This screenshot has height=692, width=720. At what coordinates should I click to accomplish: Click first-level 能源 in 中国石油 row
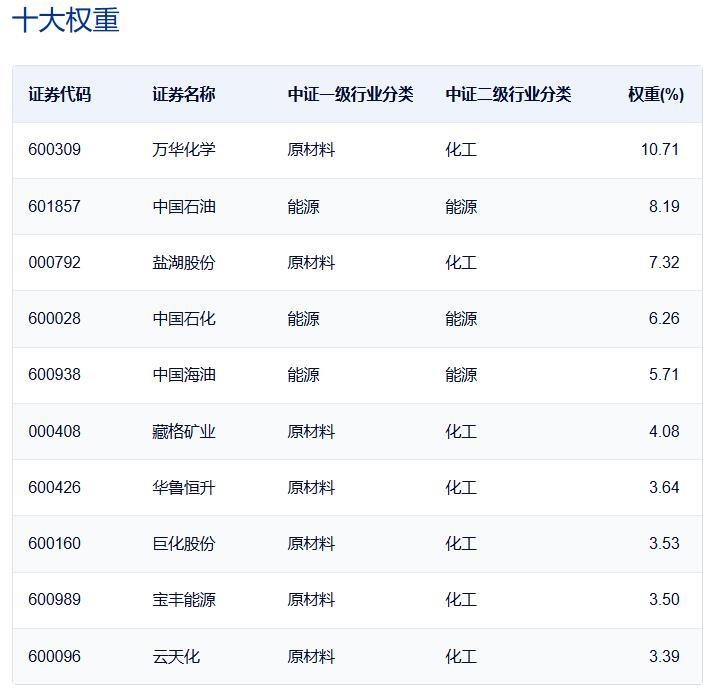click(303, 206)
